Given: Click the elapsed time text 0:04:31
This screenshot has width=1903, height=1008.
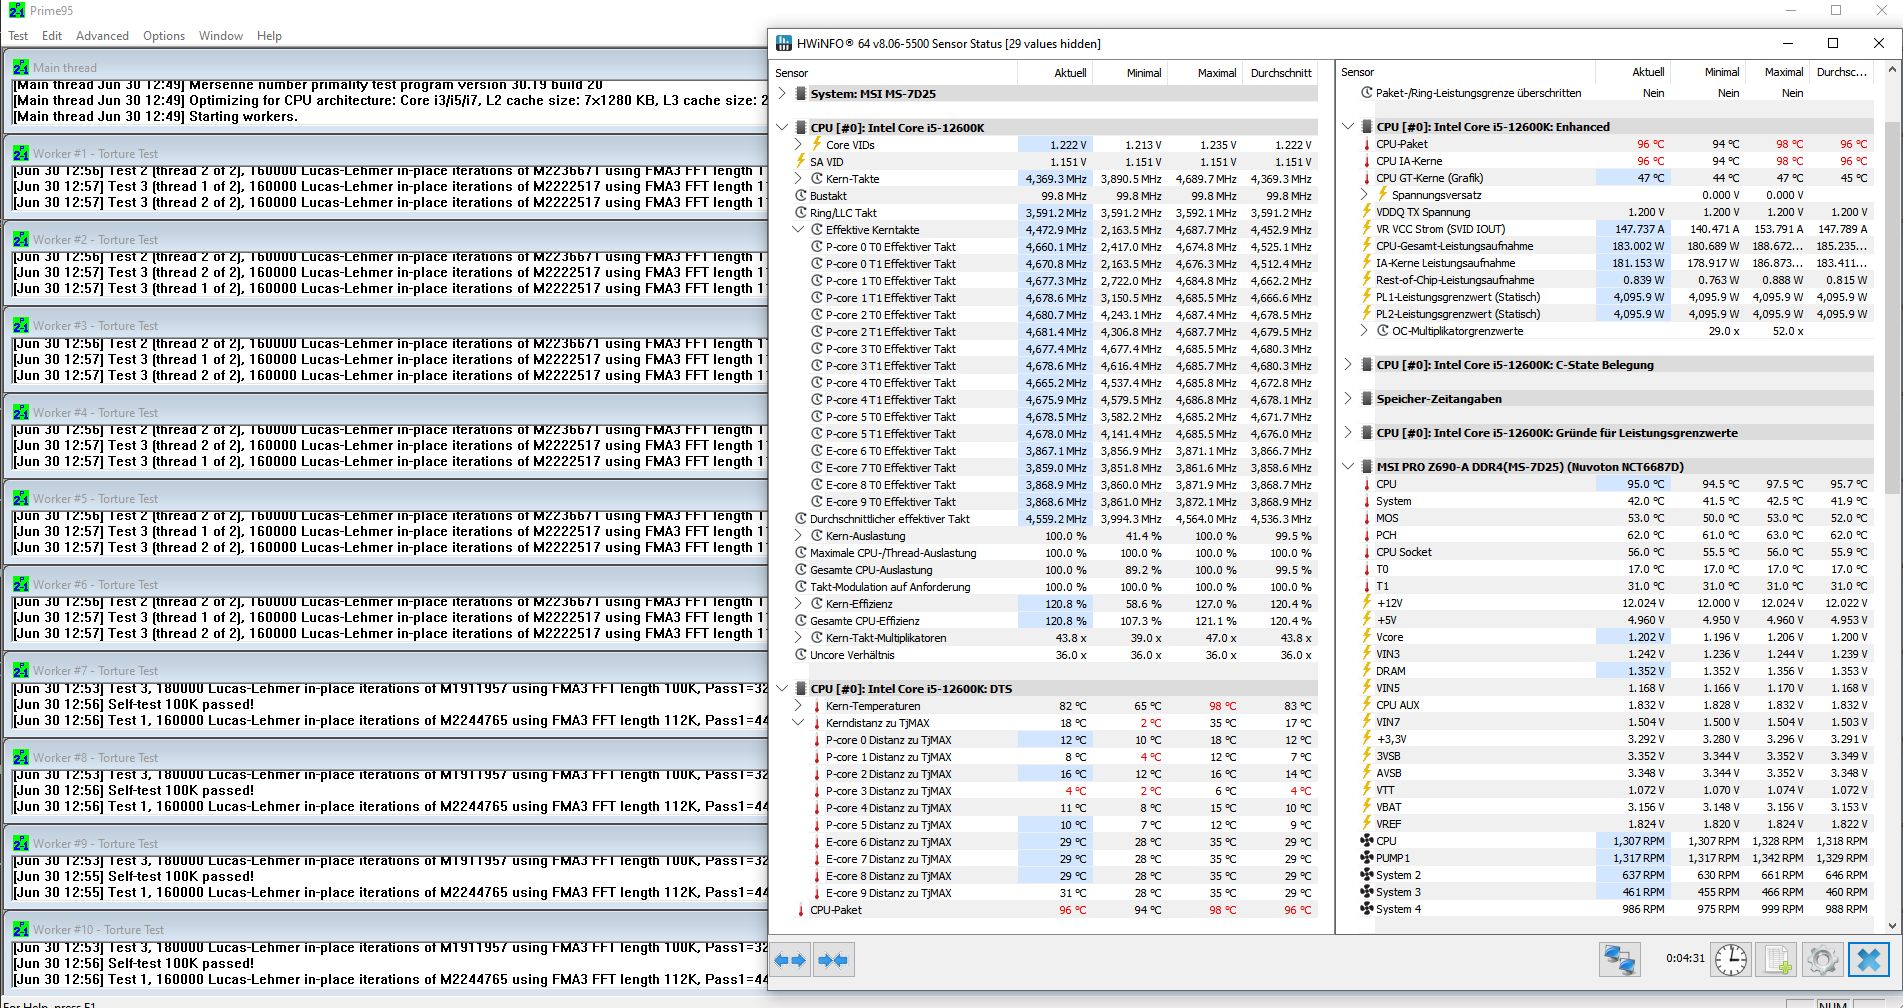Looking at the screenshot, I should click(x=1685, y=958).
